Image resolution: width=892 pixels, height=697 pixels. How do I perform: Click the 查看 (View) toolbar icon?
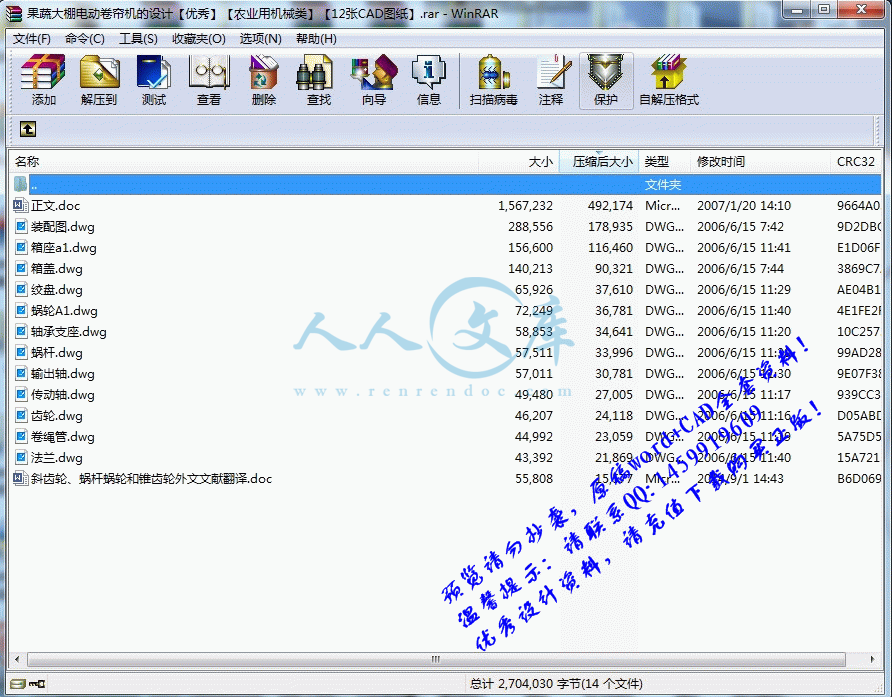click(x=209, y=73)
